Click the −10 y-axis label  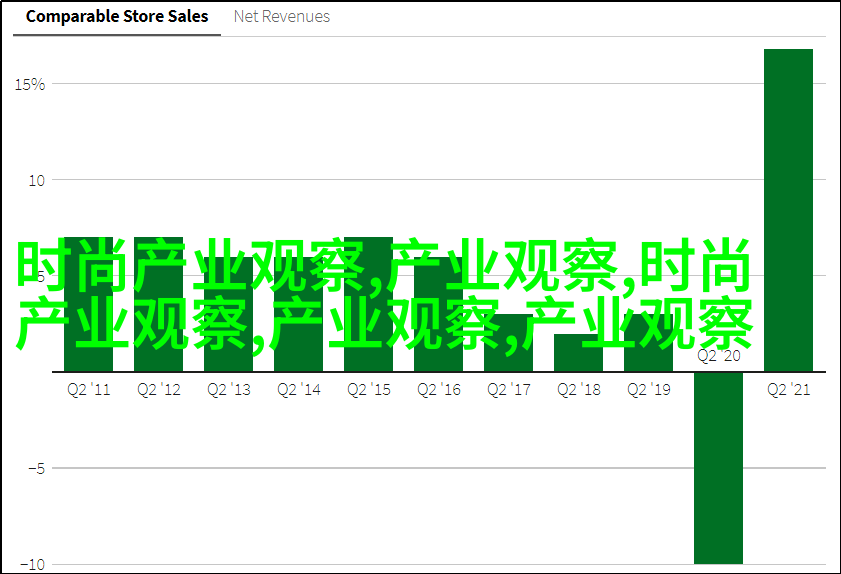(x=33, y=564)
